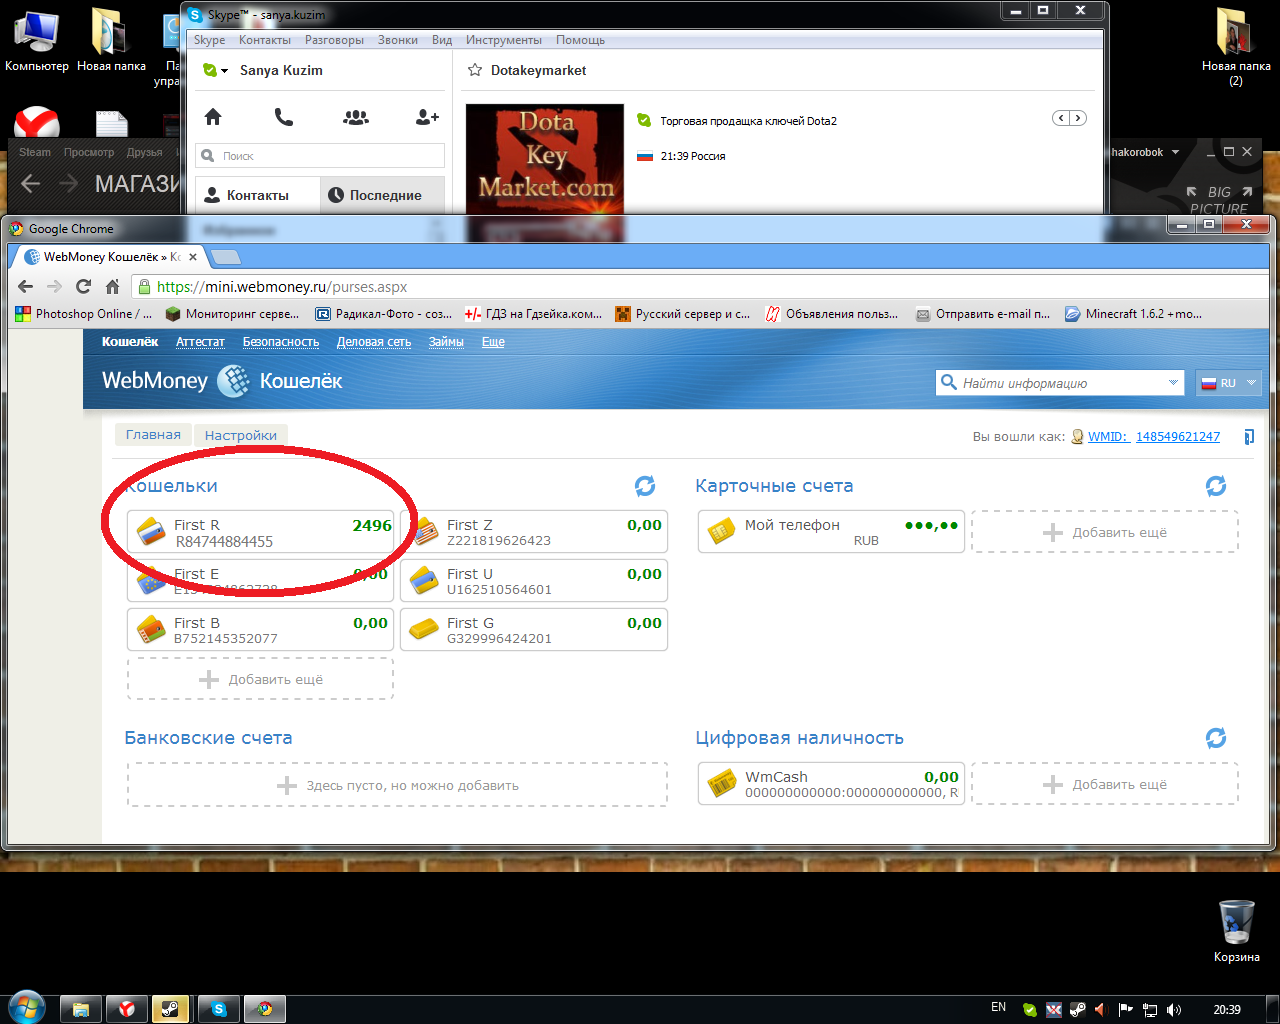
Task: Refresh the Цифровая наличность section
Action: pyautogui.click(x=1216, y=738)
